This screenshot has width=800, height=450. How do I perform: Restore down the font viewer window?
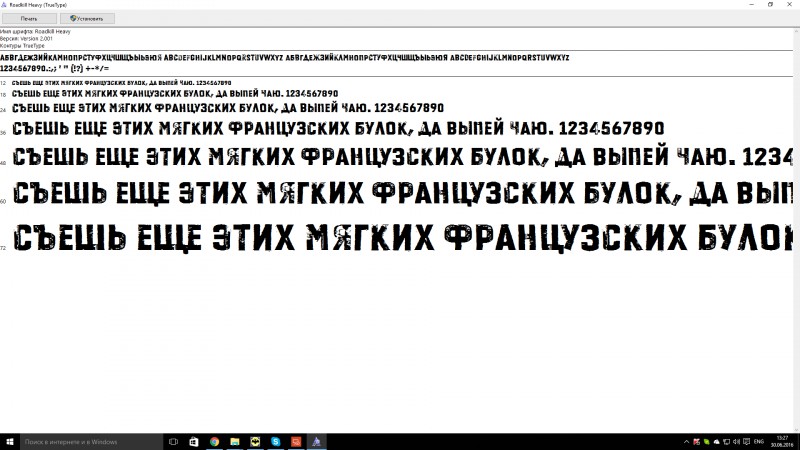(x=770, y=5)
